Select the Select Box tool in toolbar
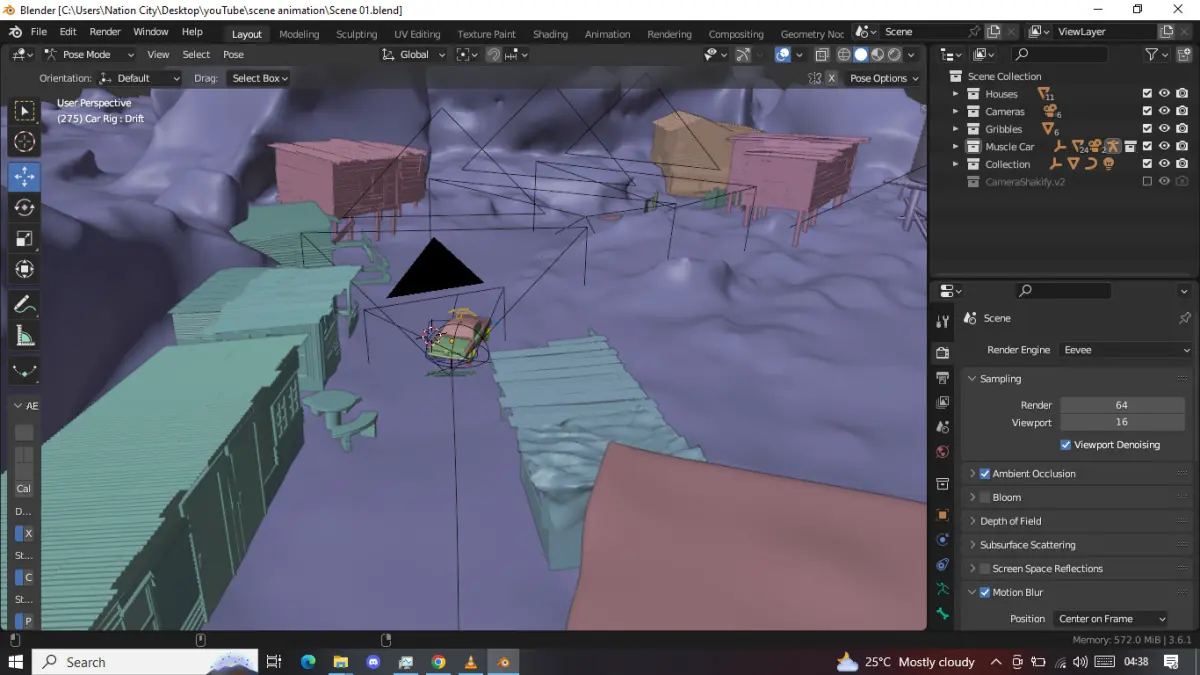 (x=24, y=111)
